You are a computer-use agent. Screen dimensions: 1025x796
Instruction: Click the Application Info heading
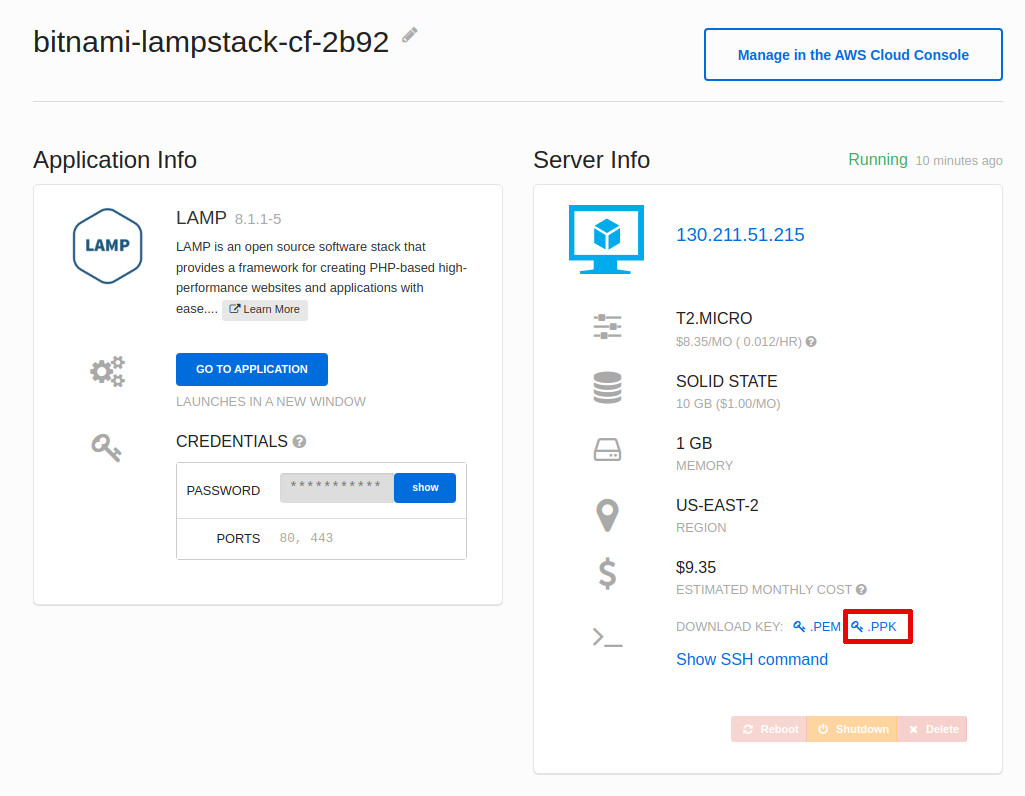(x=115, y=160)
